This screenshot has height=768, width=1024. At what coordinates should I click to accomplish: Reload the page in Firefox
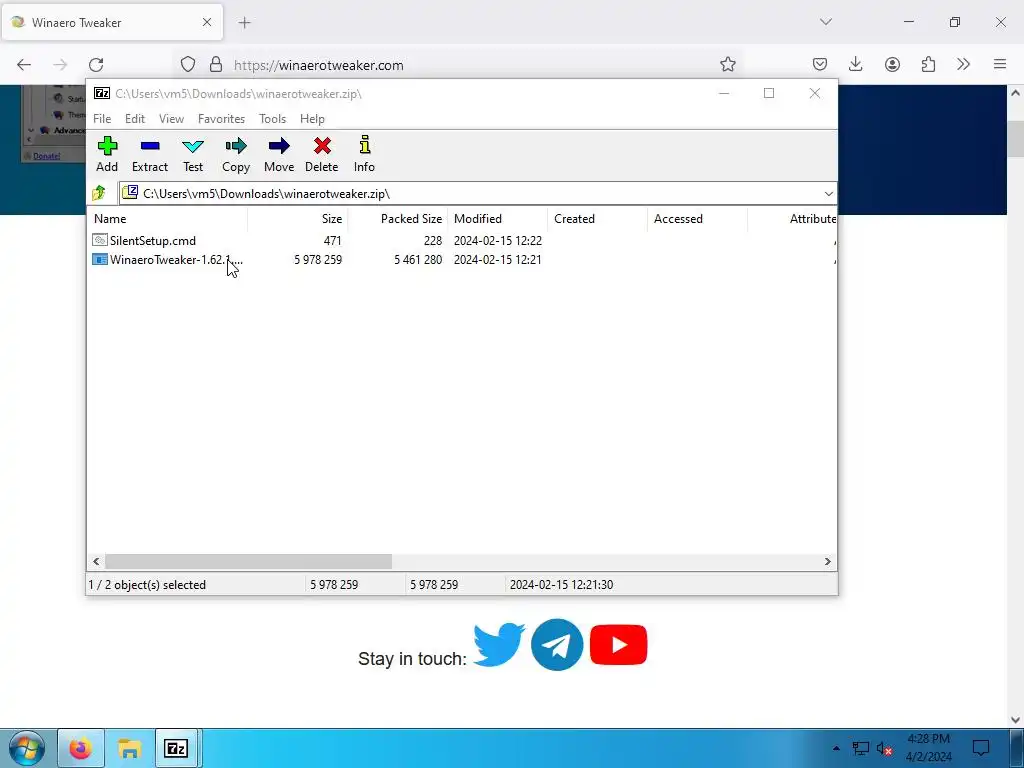pyautogui.click(x=96, y=64)
